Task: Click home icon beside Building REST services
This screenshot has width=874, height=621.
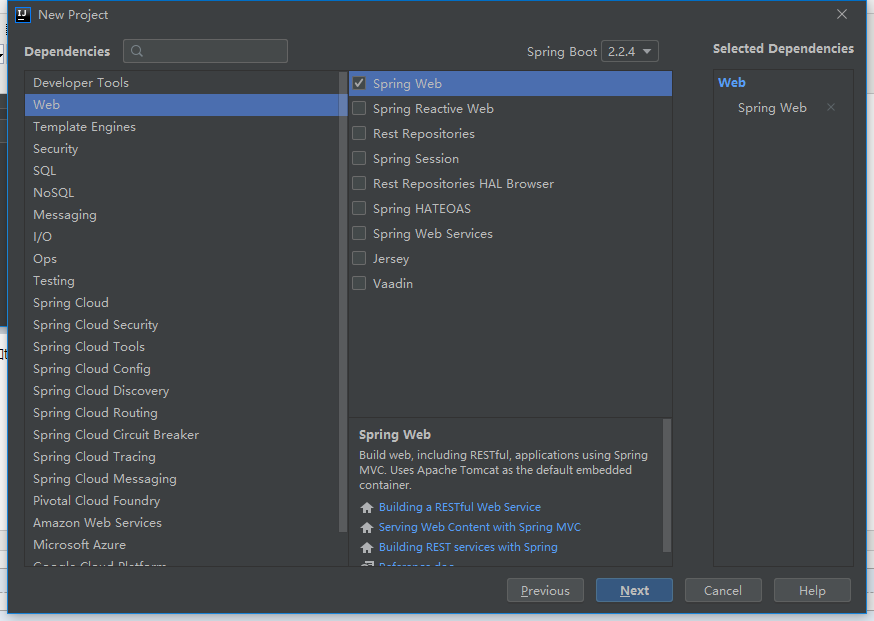Action: pos(367,548)
